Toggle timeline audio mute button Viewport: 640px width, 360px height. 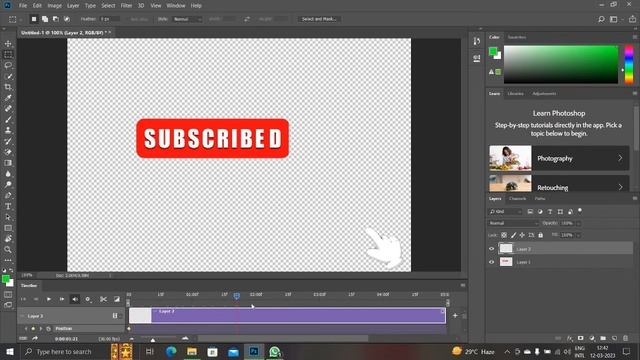pos(75,299)
